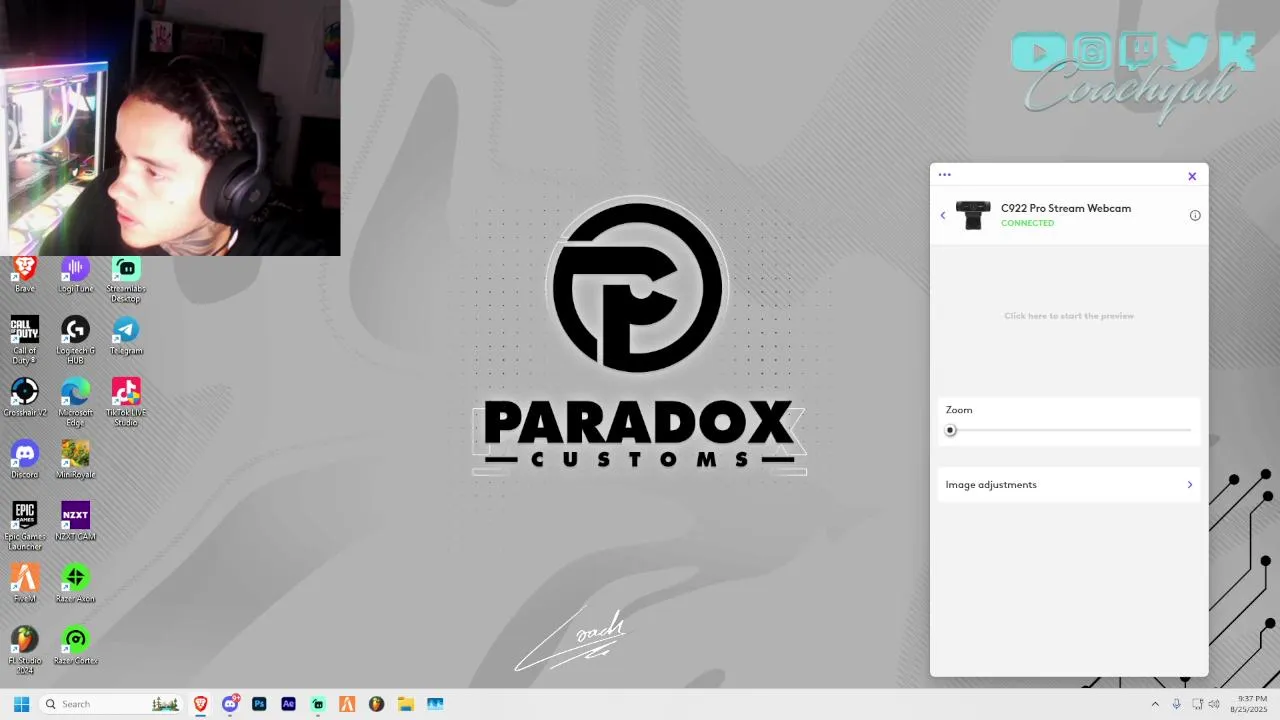1280x720 pixels.
Task: Select the Microsoft Edge desktop icon
Action: 75,402
